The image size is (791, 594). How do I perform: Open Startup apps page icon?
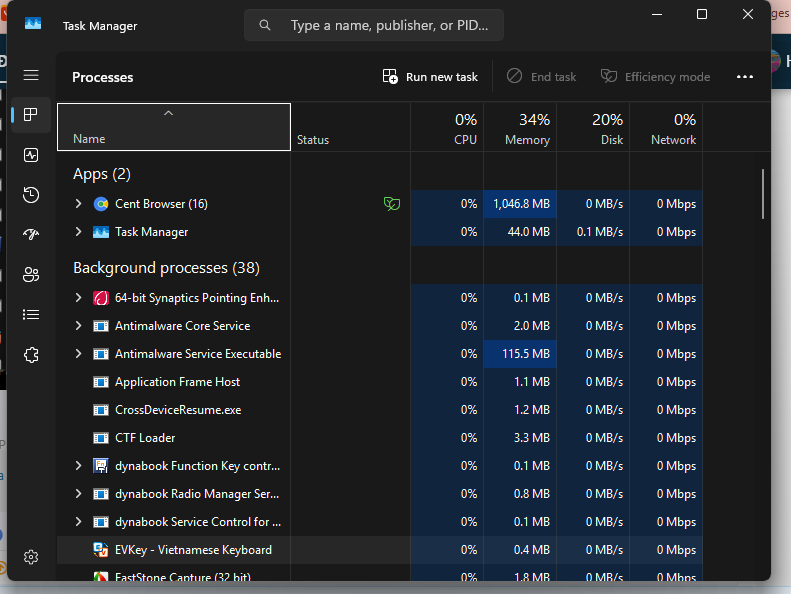click(x=31, y=235)
